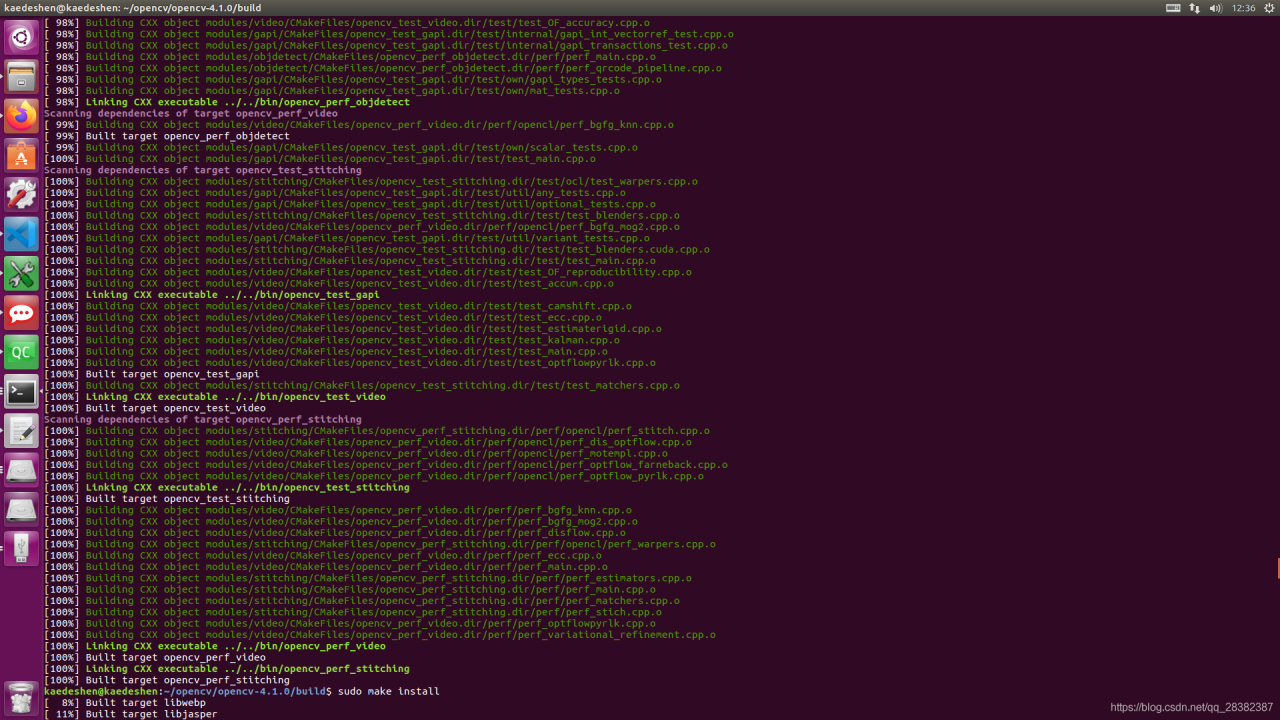Open the sound volume indicator
The image size is (1280, 720).
point(1216,8)
